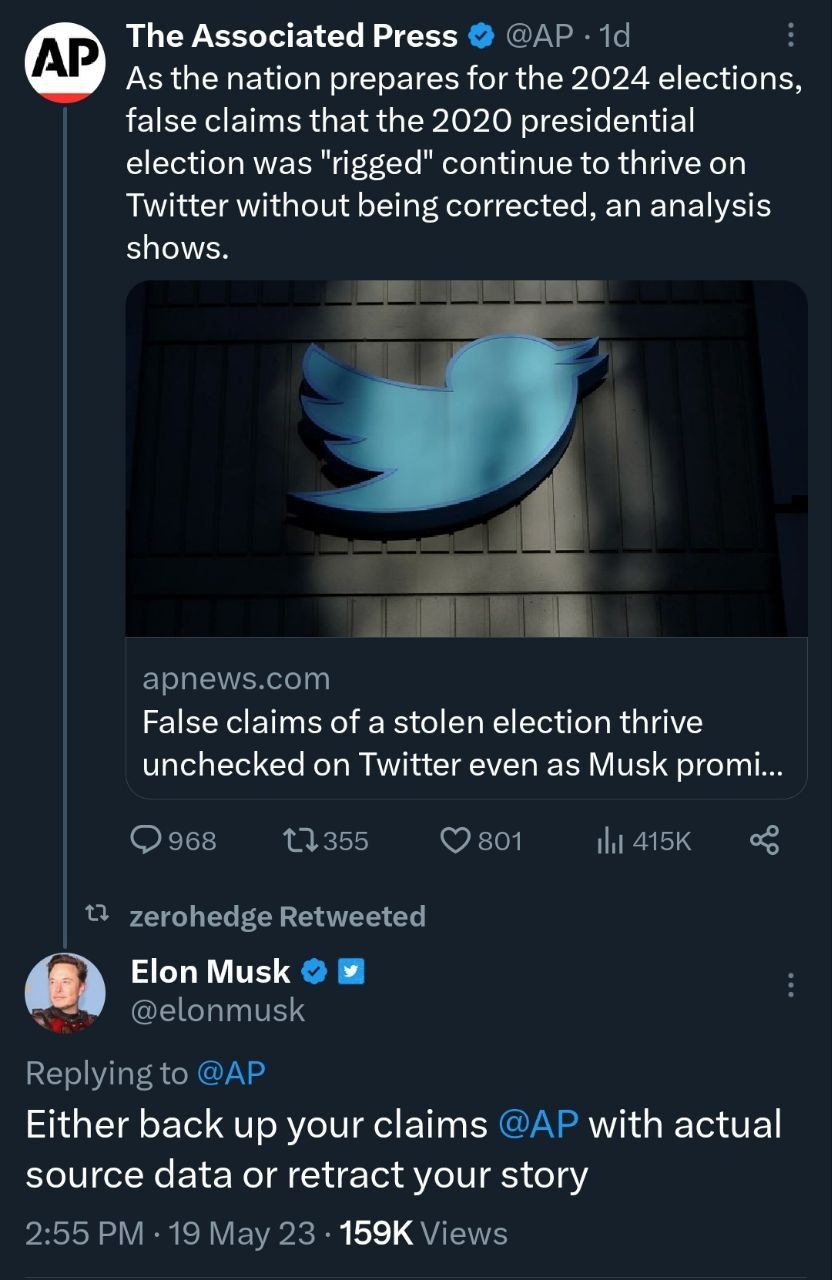The height and width of the screenshot is (1280, 832).
Task: Tap @AP in Replying to line
Action: (232, 1073)
